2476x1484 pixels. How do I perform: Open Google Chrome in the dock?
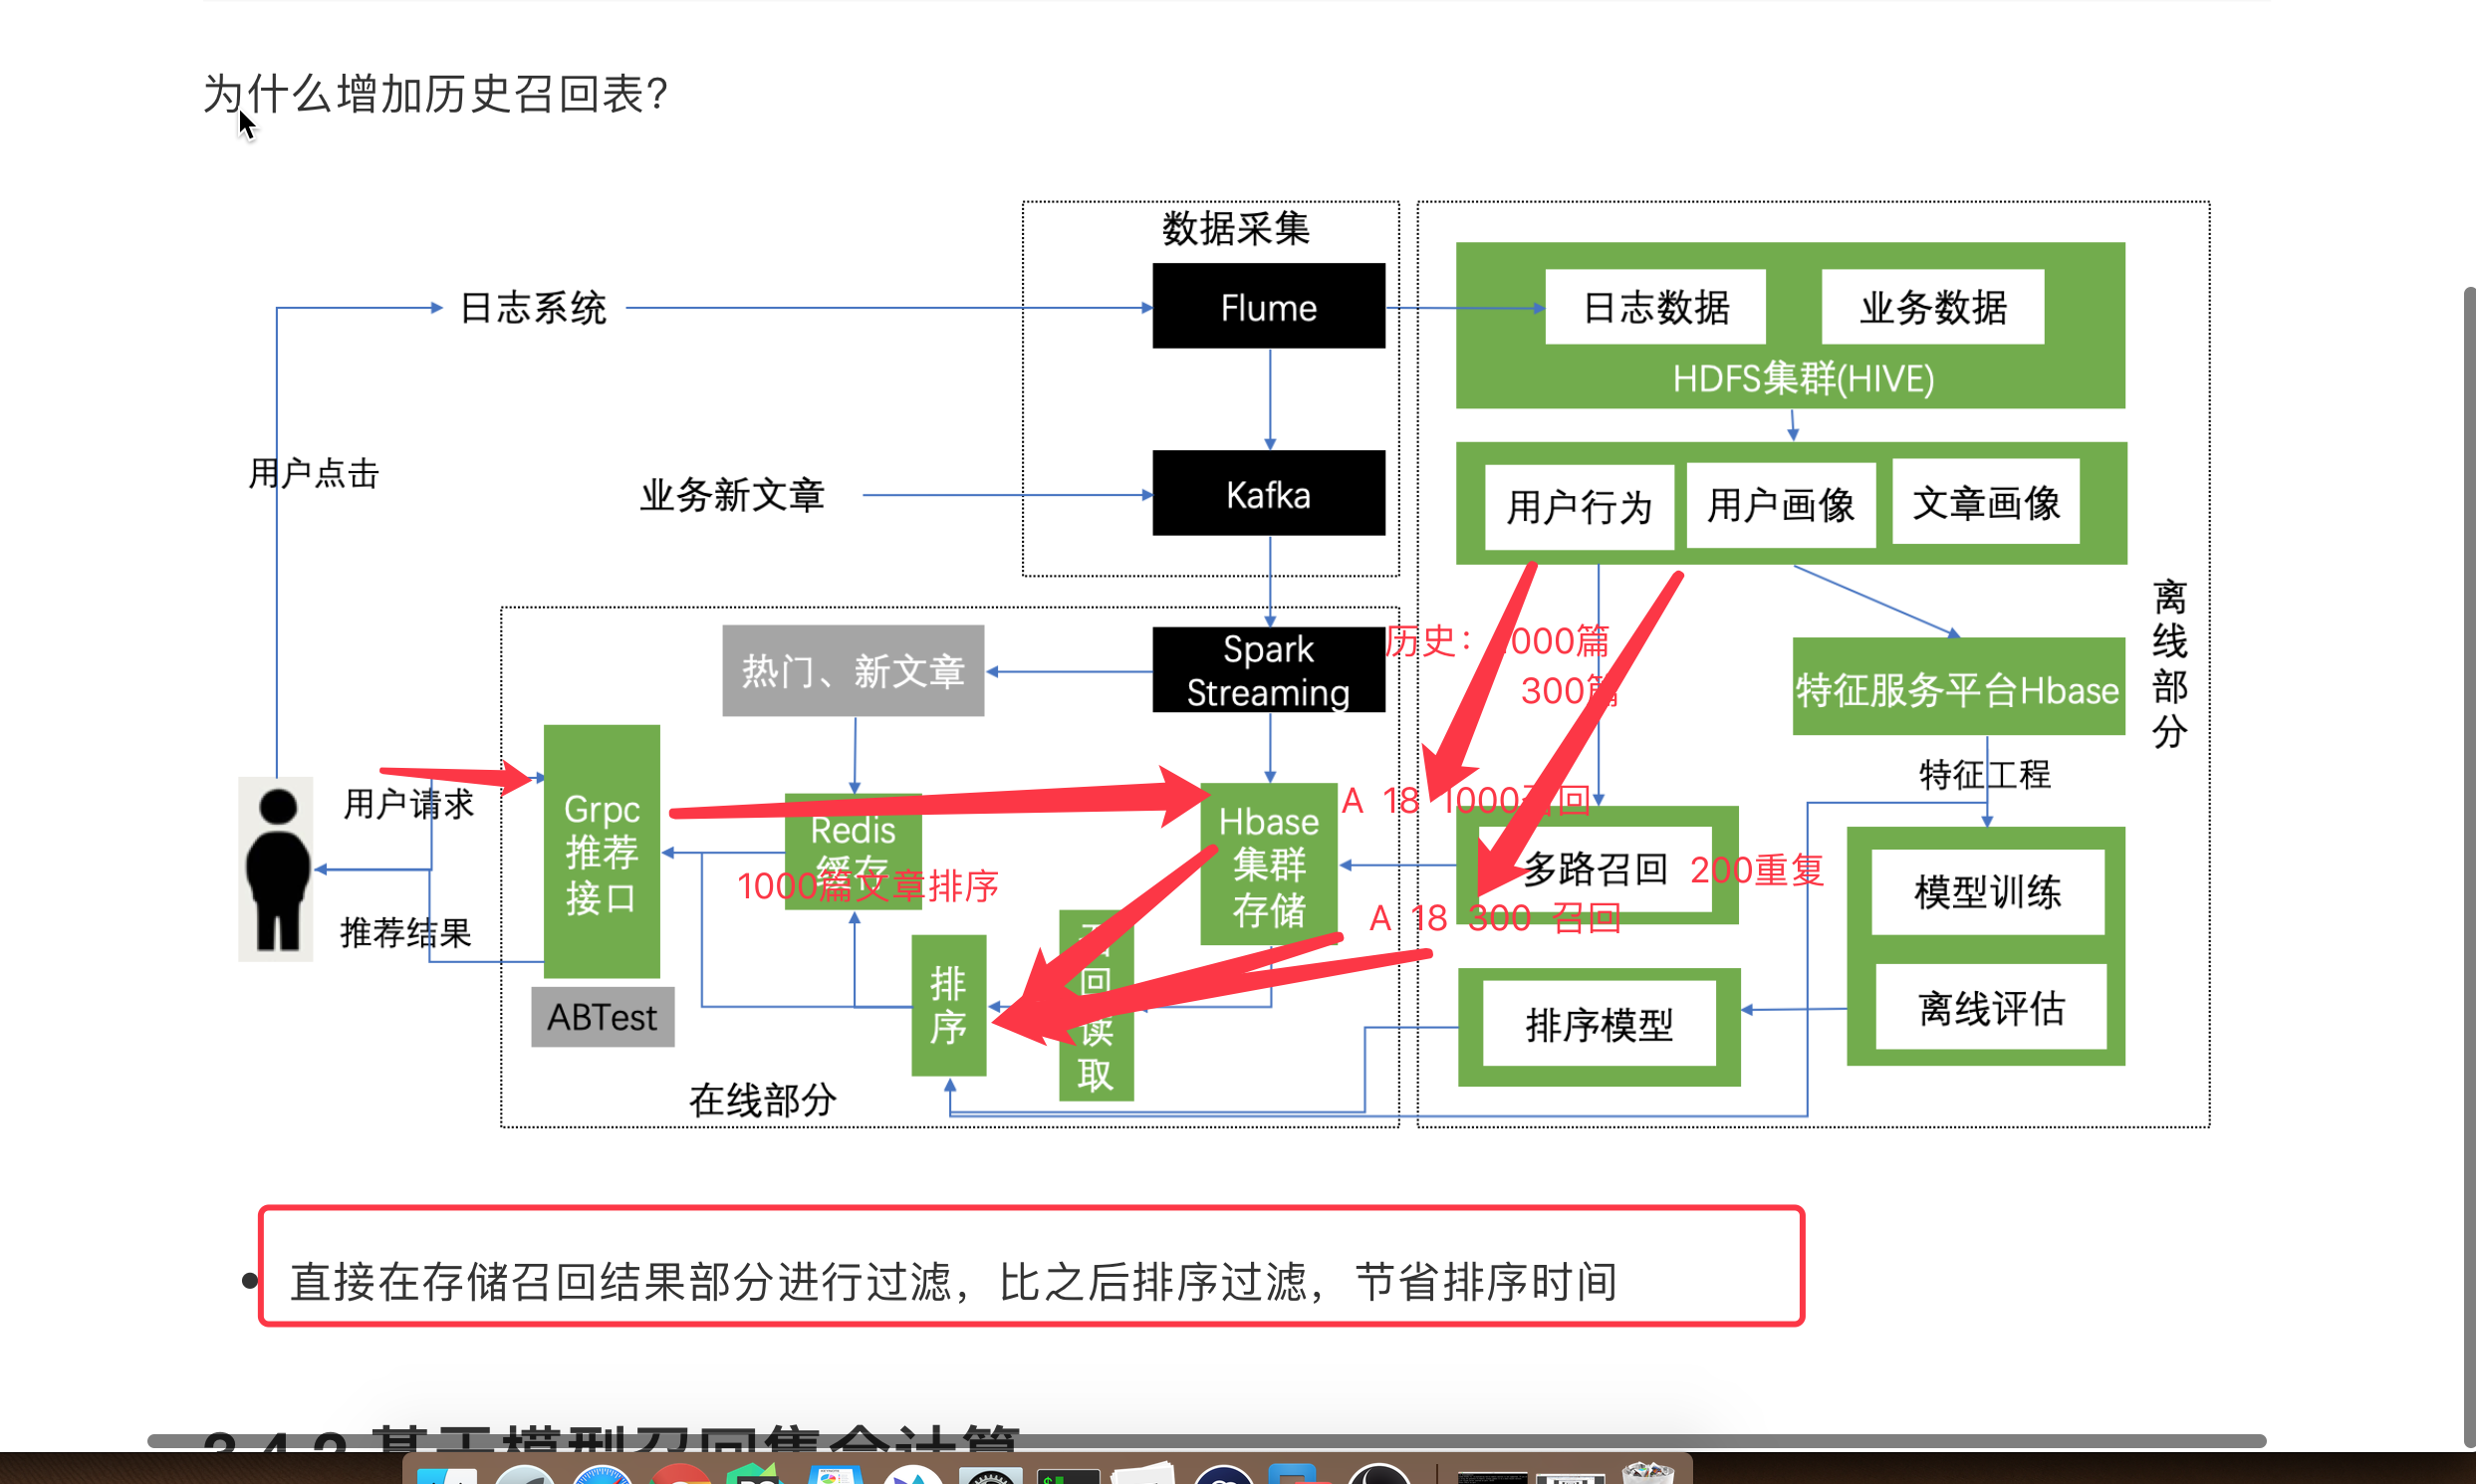681,1476
